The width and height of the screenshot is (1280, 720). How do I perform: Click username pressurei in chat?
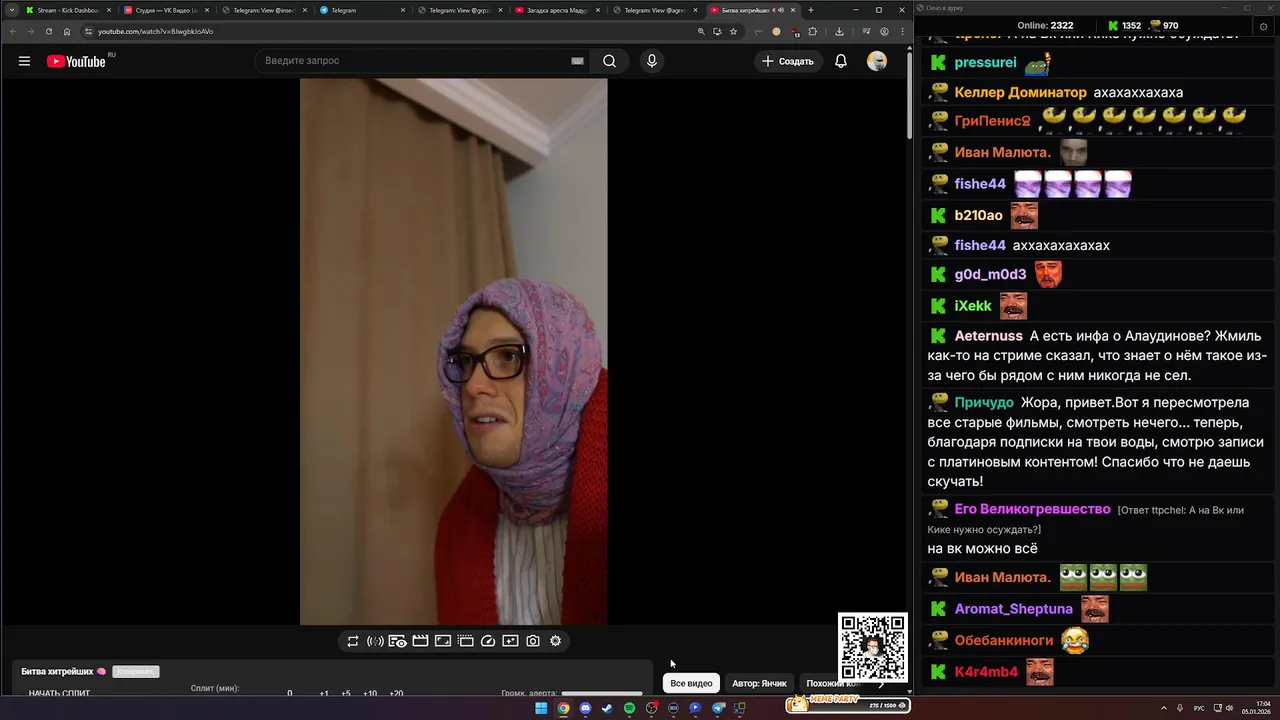tap(985, 62)
